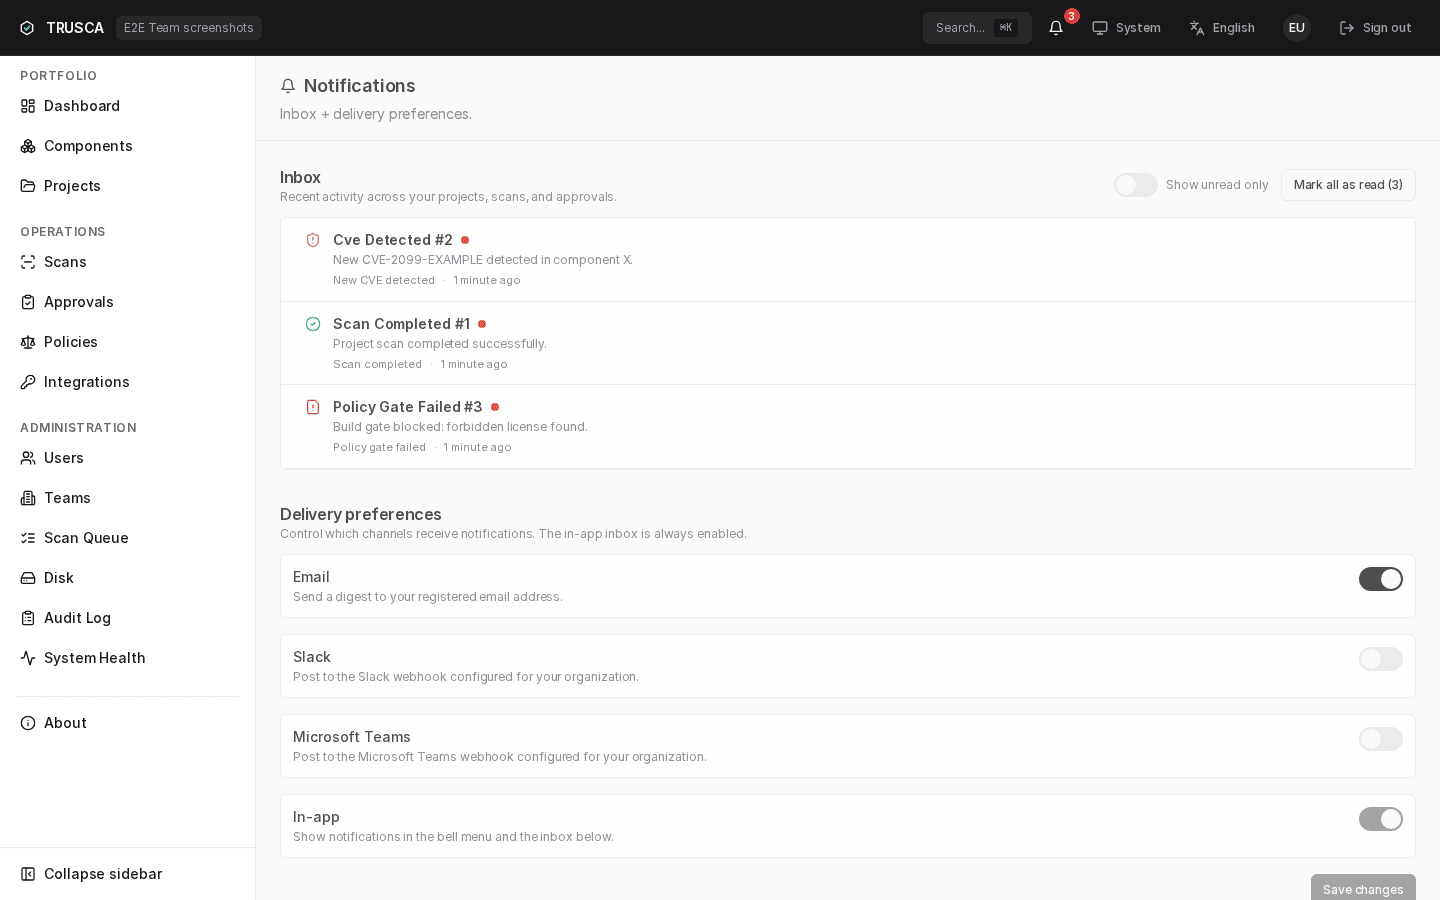Disable the Email delivery toggle
Viewport: 1440px width, 900px height.
click(1381, 579)
